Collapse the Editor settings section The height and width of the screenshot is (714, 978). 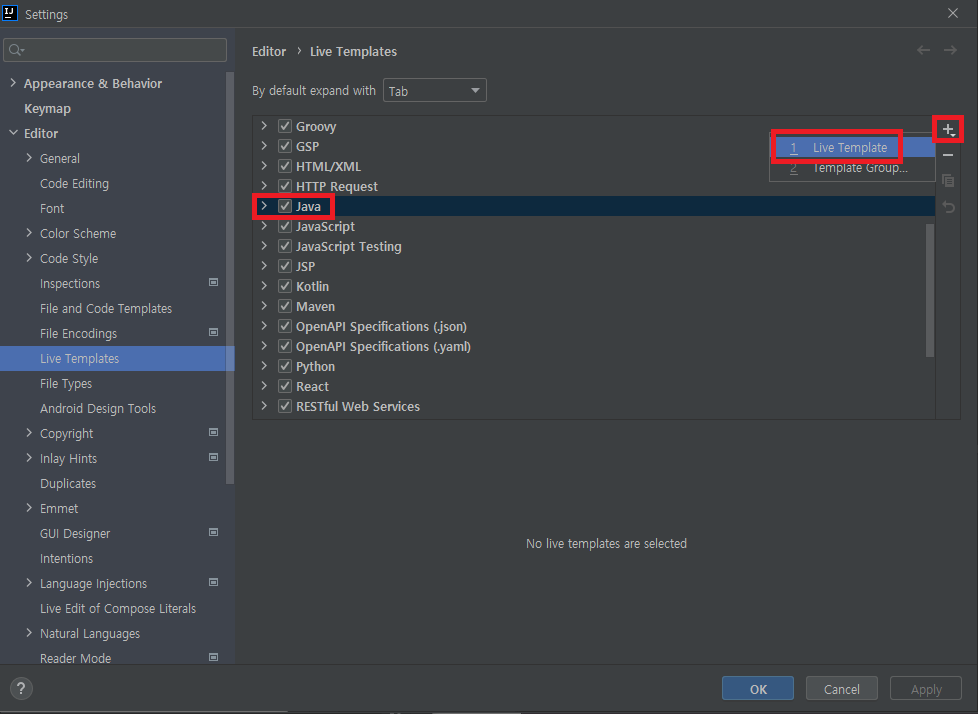(13, 133)
